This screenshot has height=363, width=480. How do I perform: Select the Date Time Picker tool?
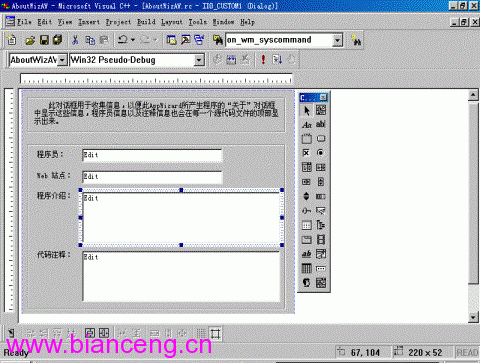coord(321,254)
